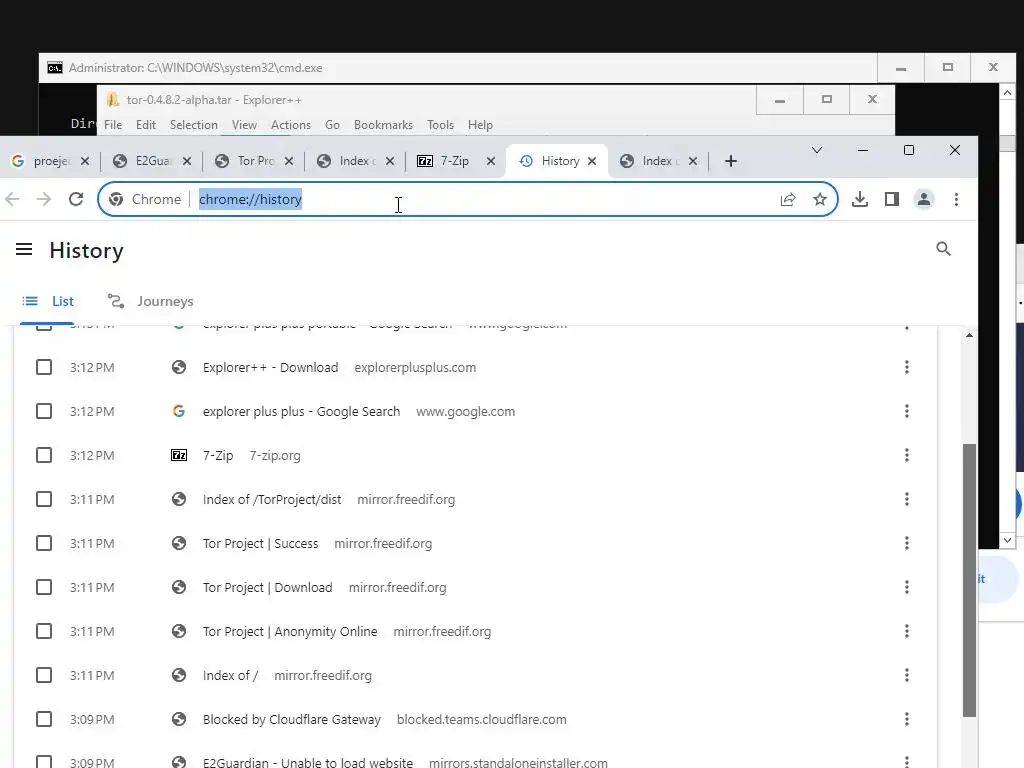Click the history list scroll up arrow

[969, 335]
